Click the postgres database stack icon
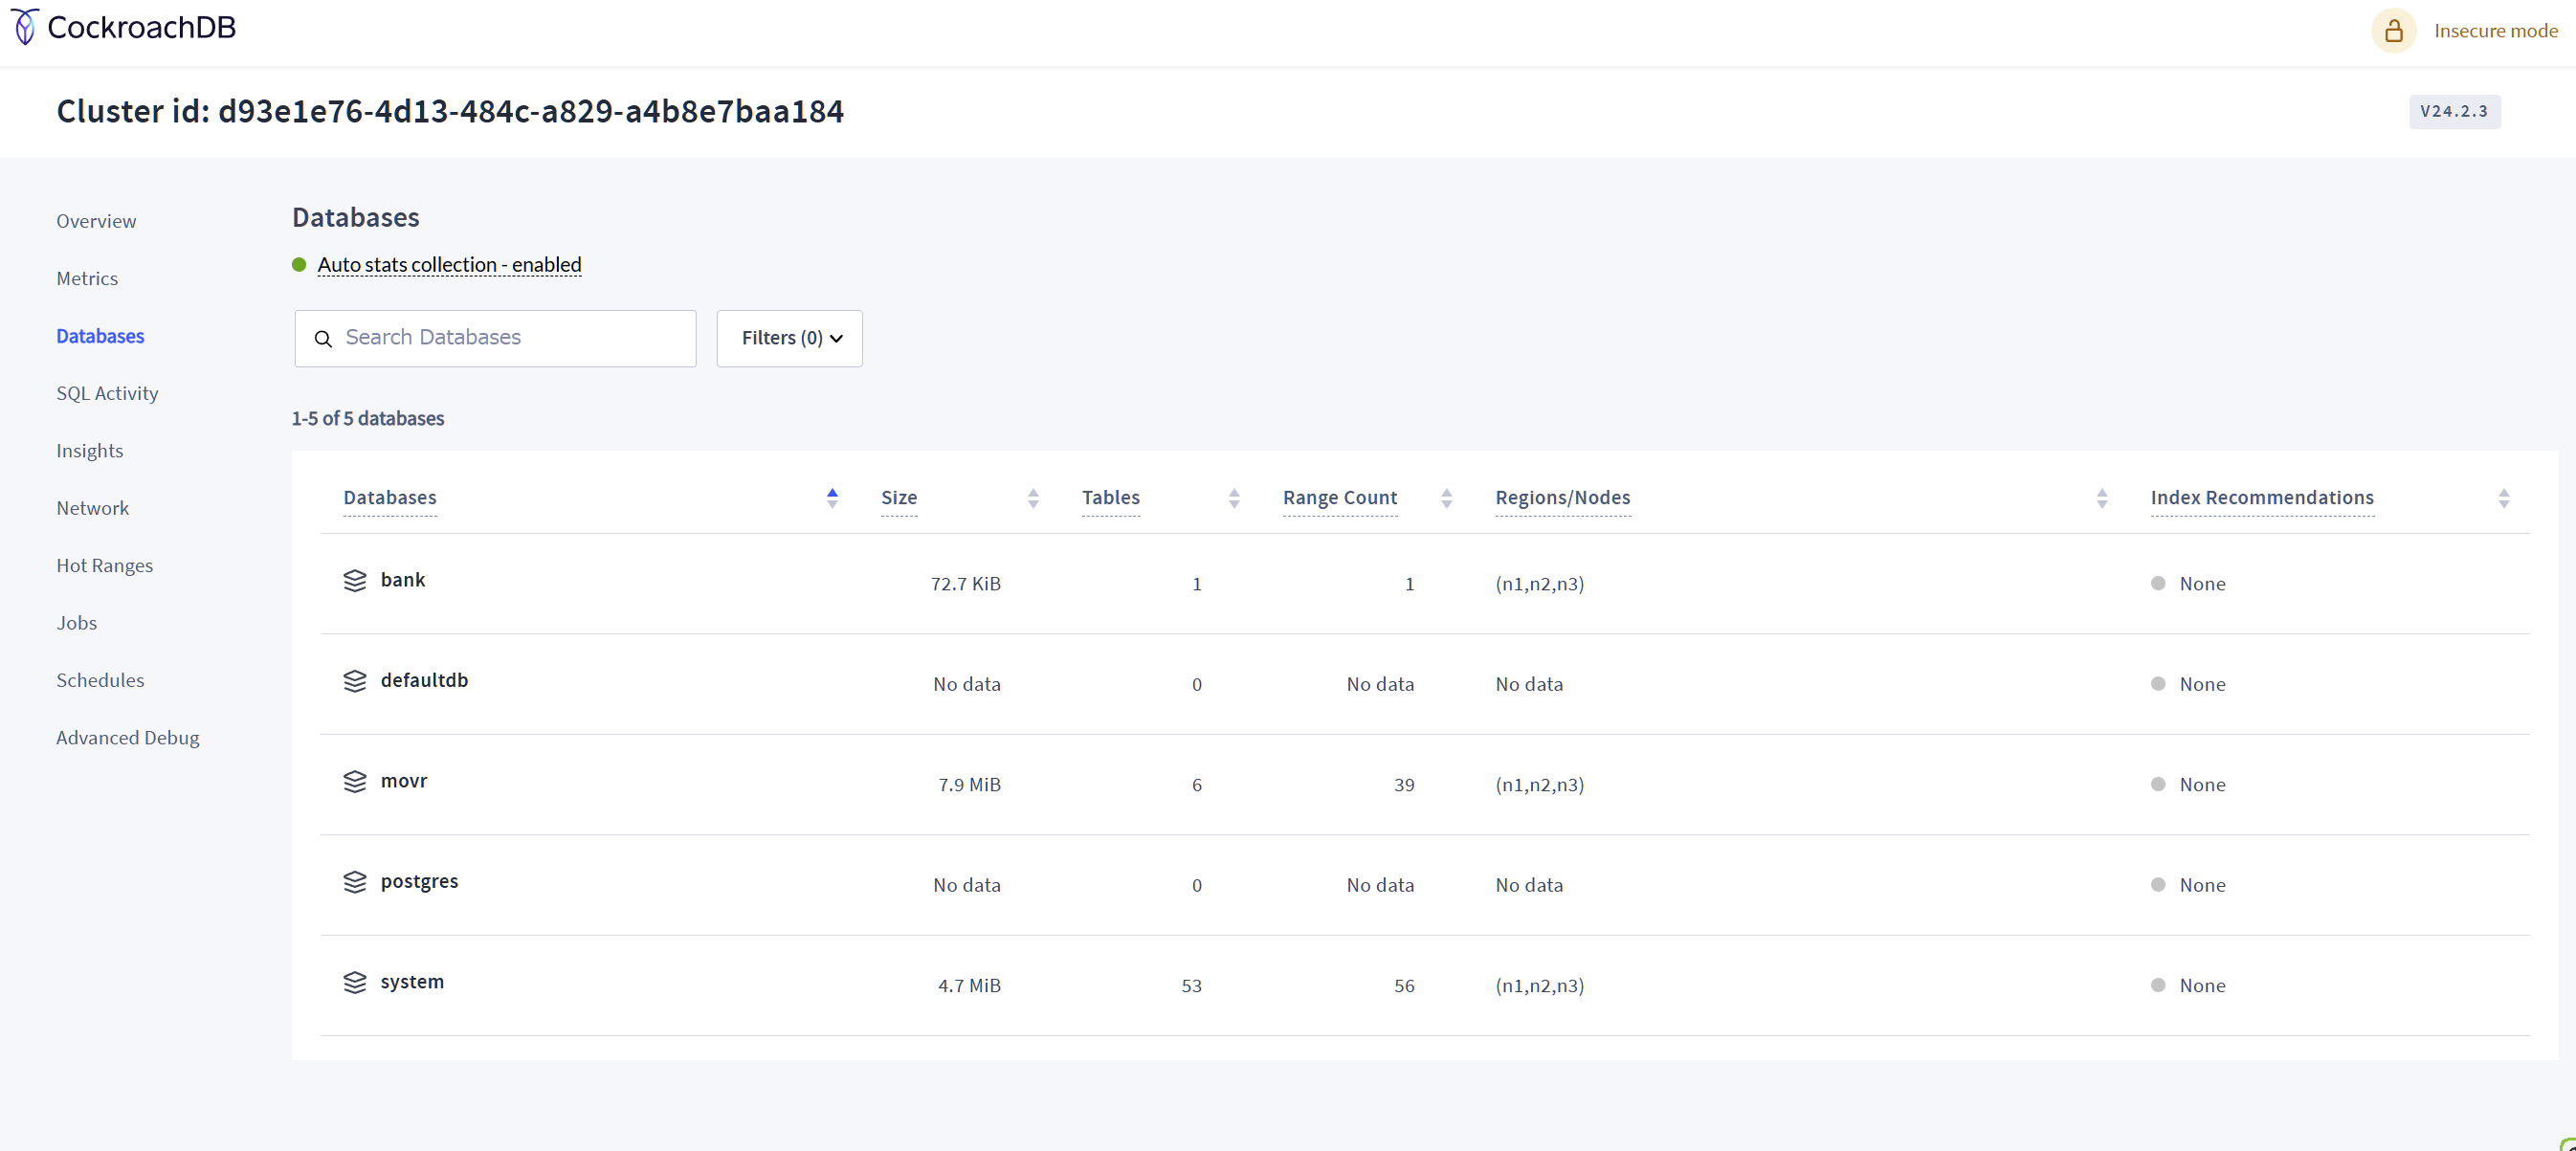This screenshot has height=1151, width=2576. 355,882
